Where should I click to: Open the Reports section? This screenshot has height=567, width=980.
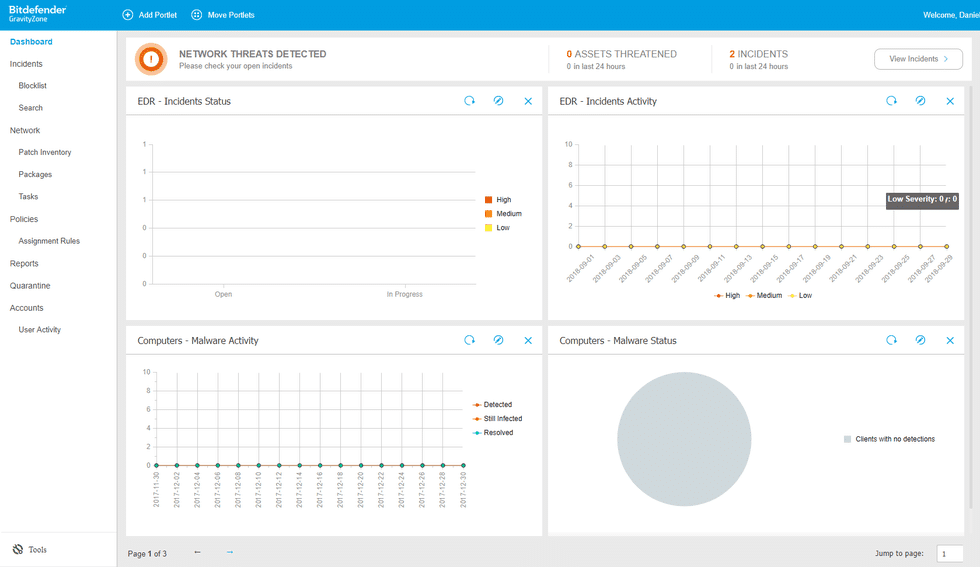(x=24, y=263)
